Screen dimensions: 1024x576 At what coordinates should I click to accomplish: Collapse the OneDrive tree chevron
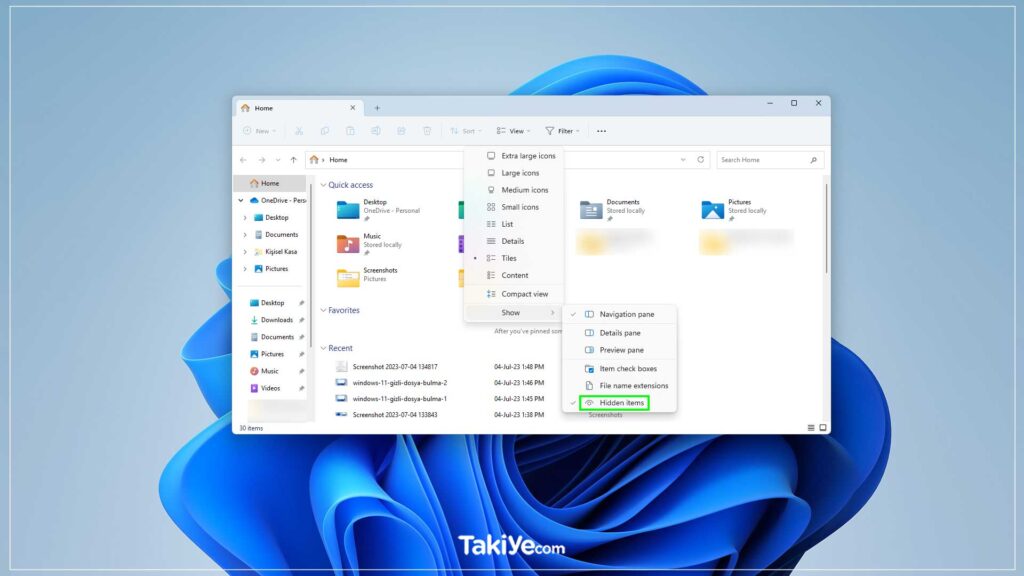tap(241, 200)
